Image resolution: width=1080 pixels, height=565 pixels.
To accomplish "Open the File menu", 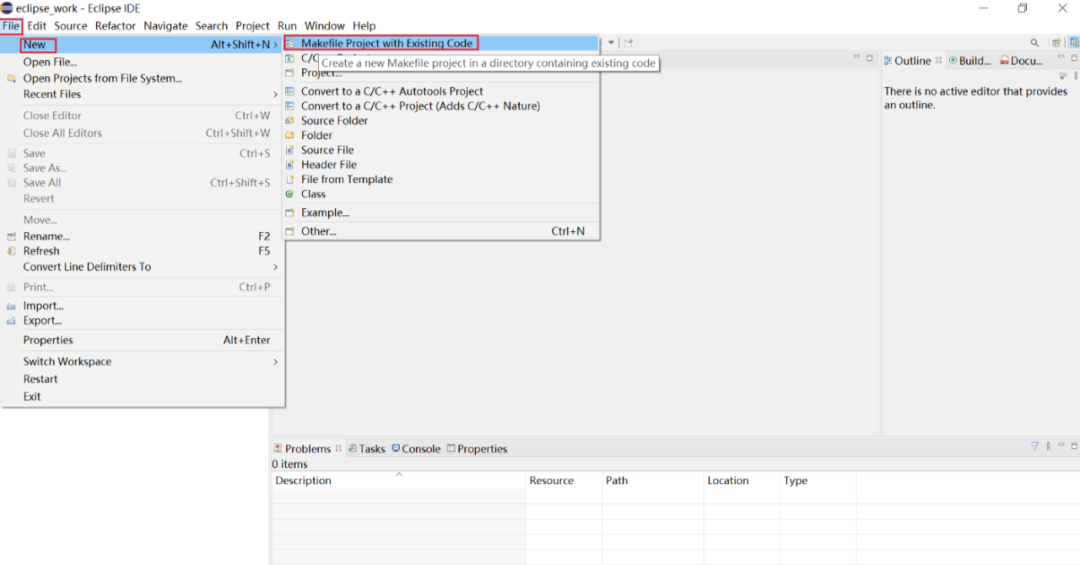I will (x=11, y=25).
